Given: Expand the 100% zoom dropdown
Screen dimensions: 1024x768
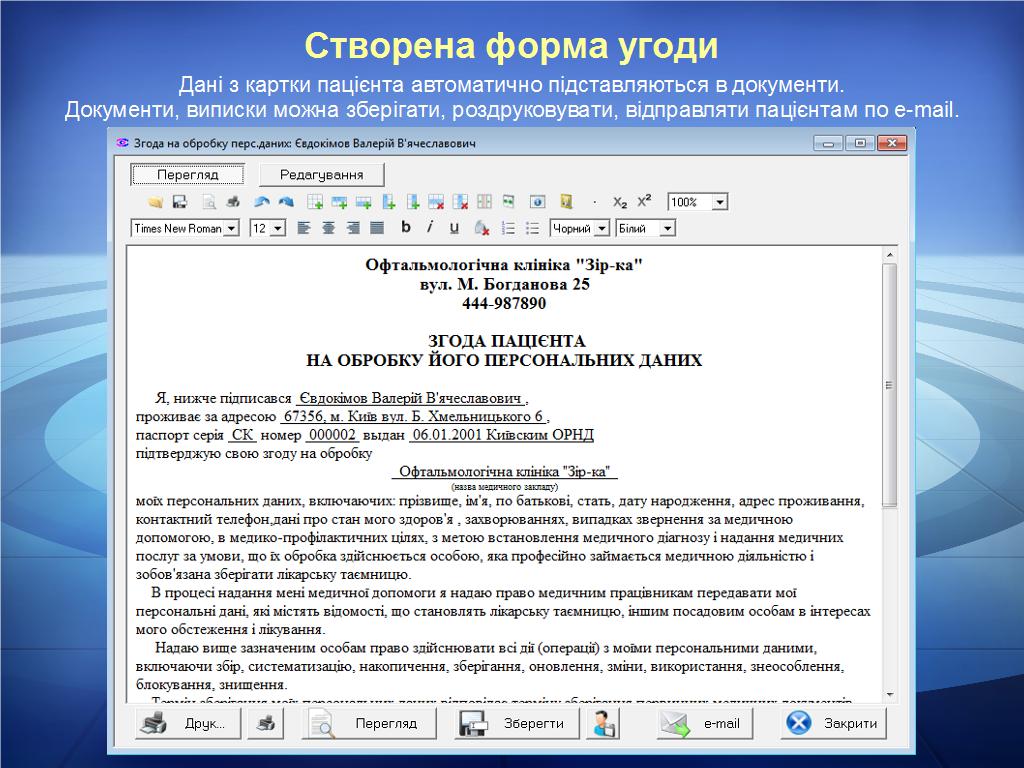Looking at the screenshot, I should (720, 202).
